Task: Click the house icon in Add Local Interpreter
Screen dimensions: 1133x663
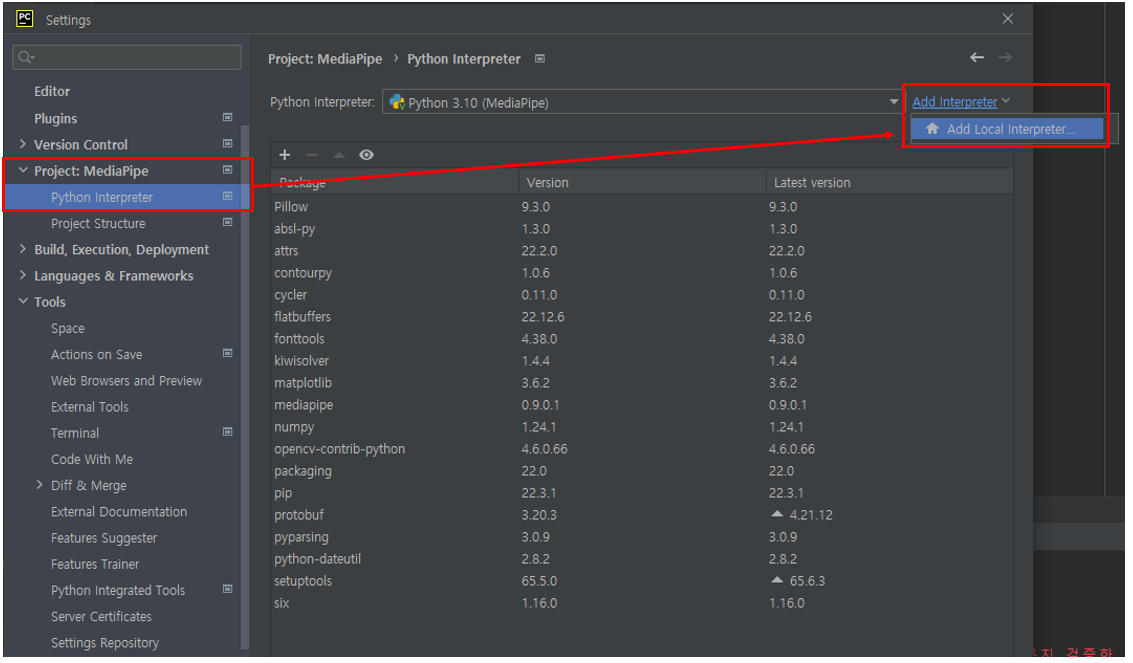Action: tap(932, 129)
